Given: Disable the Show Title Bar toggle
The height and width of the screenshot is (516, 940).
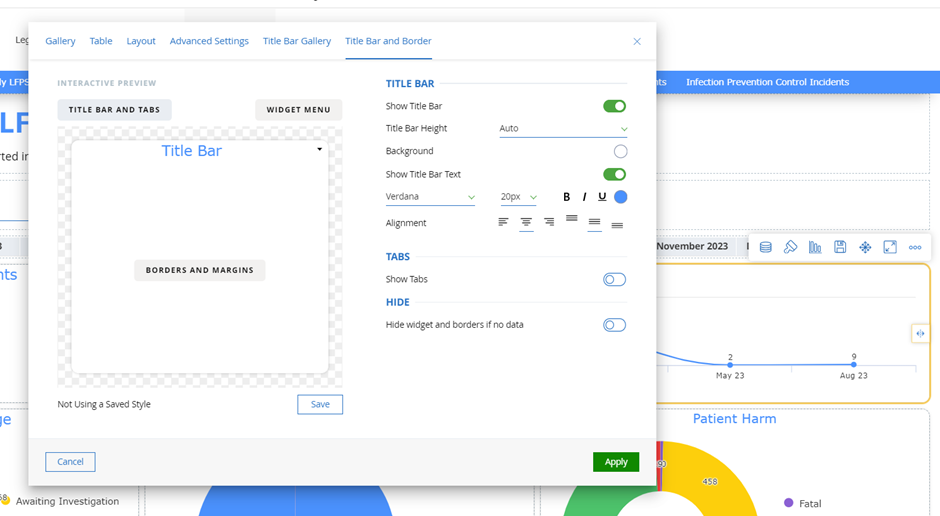Looking at the screenshot, I should 614,106.
